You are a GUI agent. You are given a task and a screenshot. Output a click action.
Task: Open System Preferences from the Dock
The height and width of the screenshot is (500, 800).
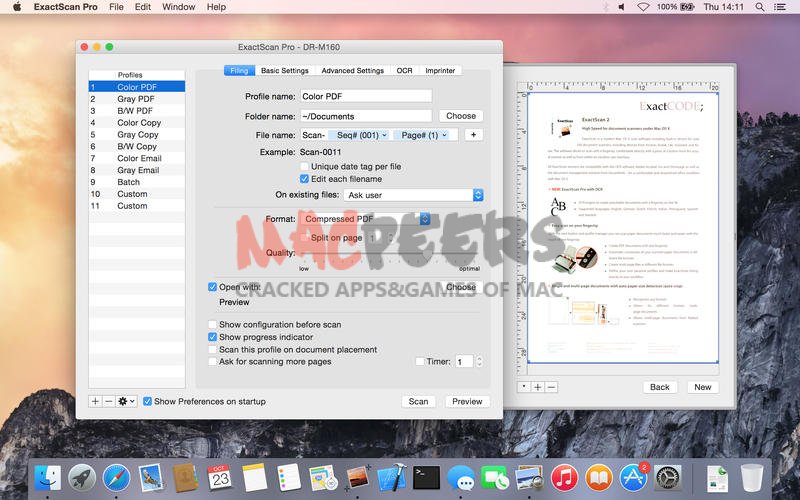pyautogui.click(x=667, y=478)
